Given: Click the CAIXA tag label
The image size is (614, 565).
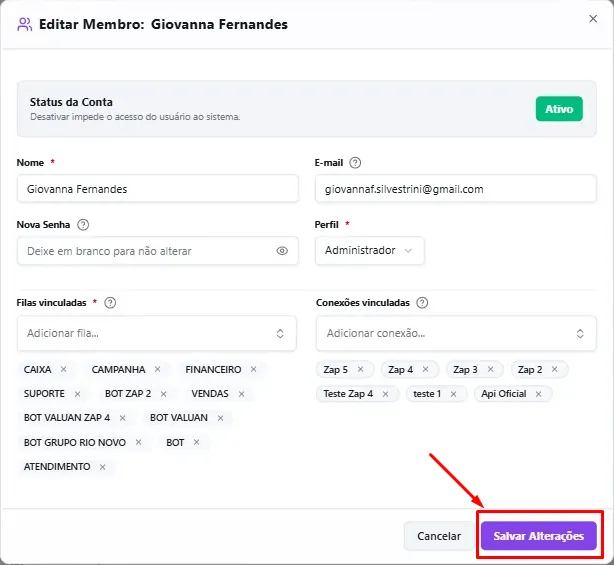Looking at the screenshot, I should (x=38, y=370).
